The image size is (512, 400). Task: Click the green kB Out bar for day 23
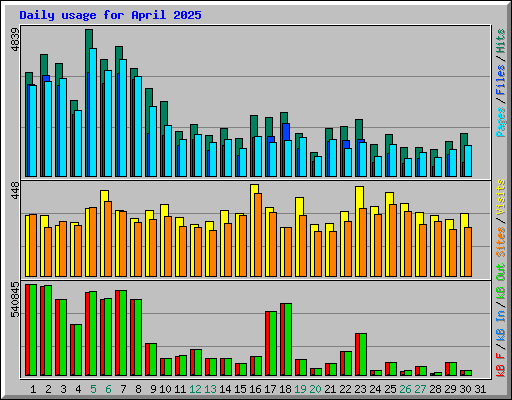coord(363,355)
